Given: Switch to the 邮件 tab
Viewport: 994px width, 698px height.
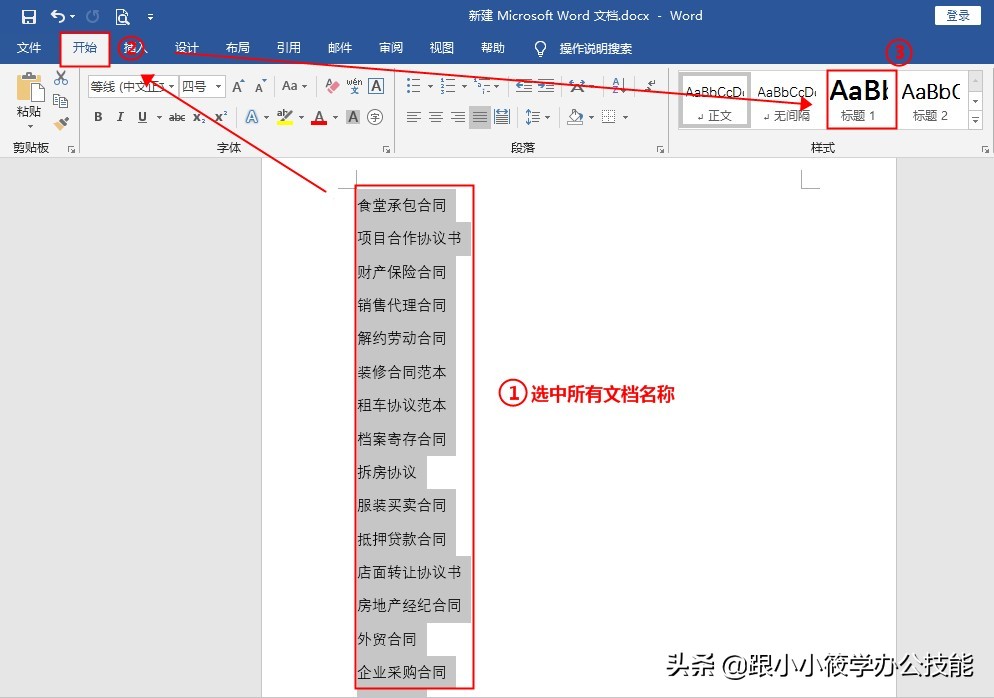Looking at the screenshot, I should [340, 48].
